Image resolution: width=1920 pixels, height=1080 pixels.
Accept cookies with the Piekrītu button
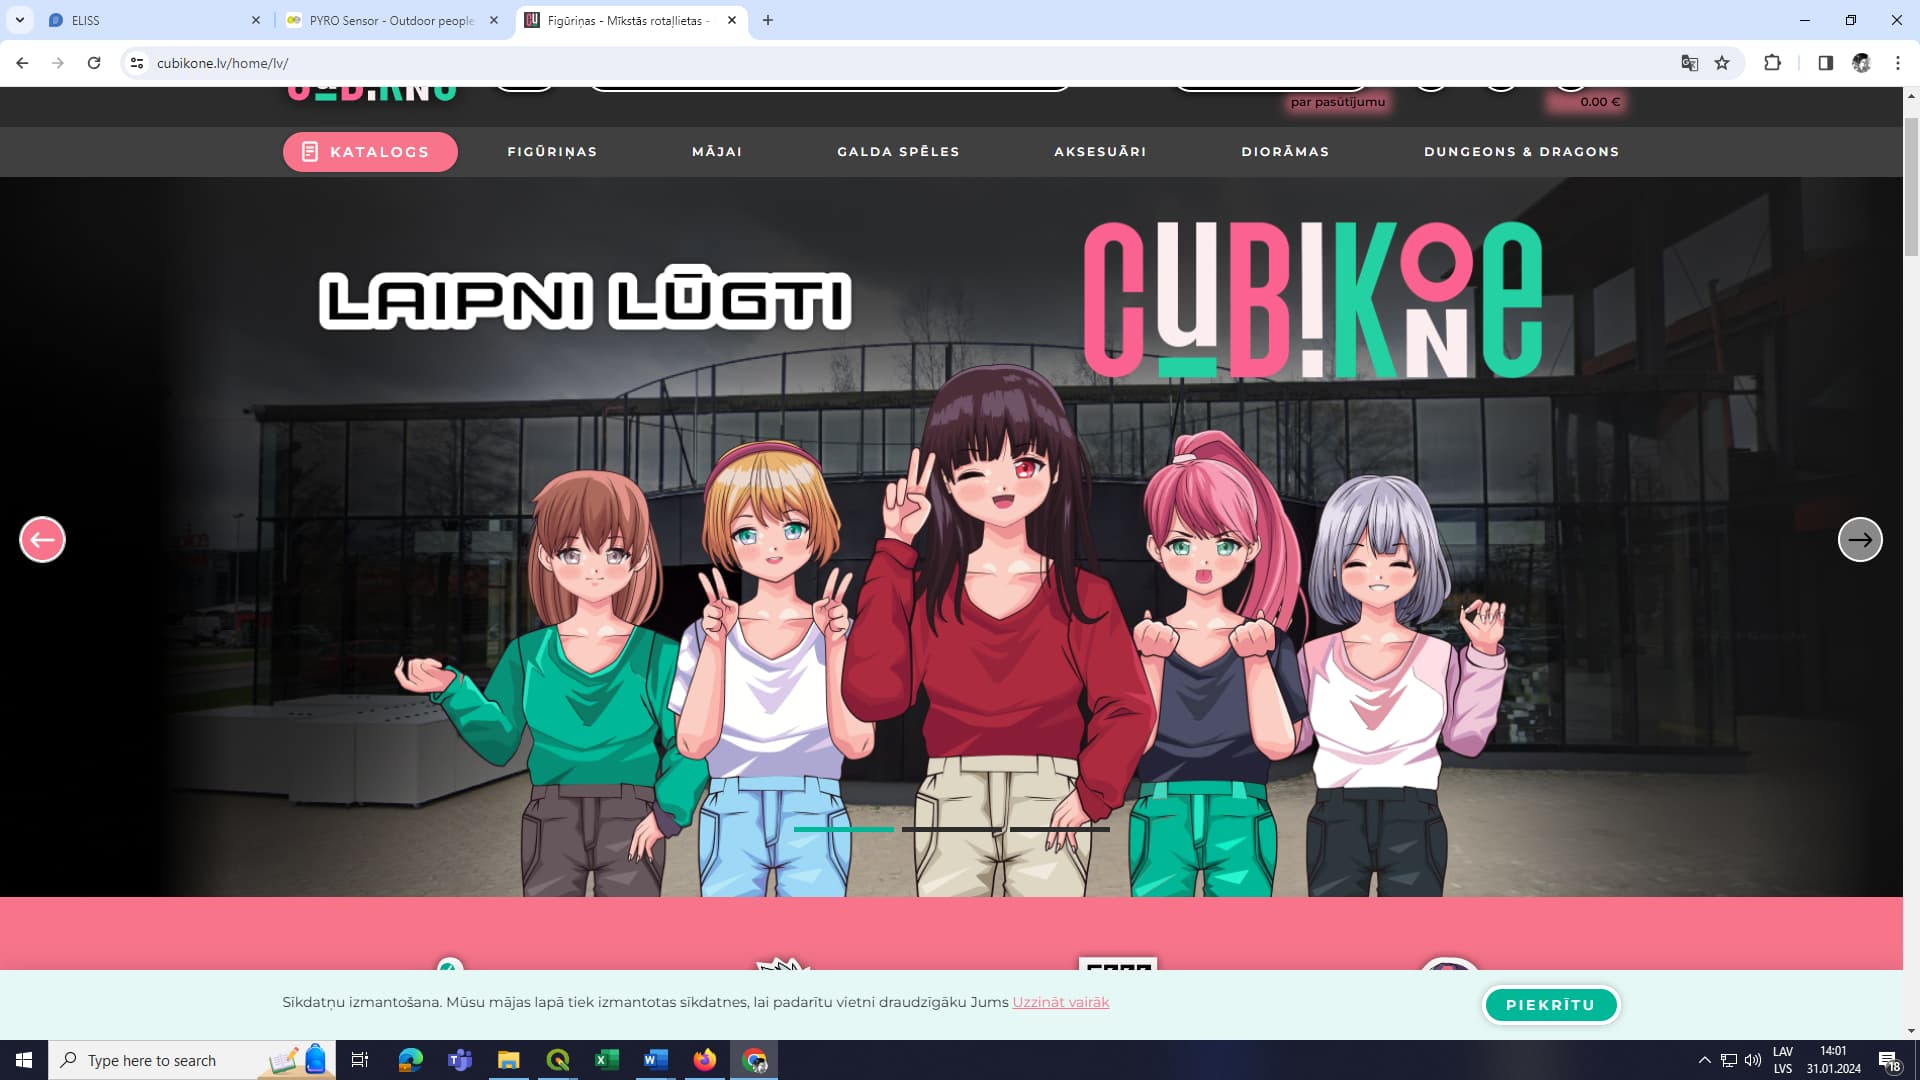coord(1550,1005)
